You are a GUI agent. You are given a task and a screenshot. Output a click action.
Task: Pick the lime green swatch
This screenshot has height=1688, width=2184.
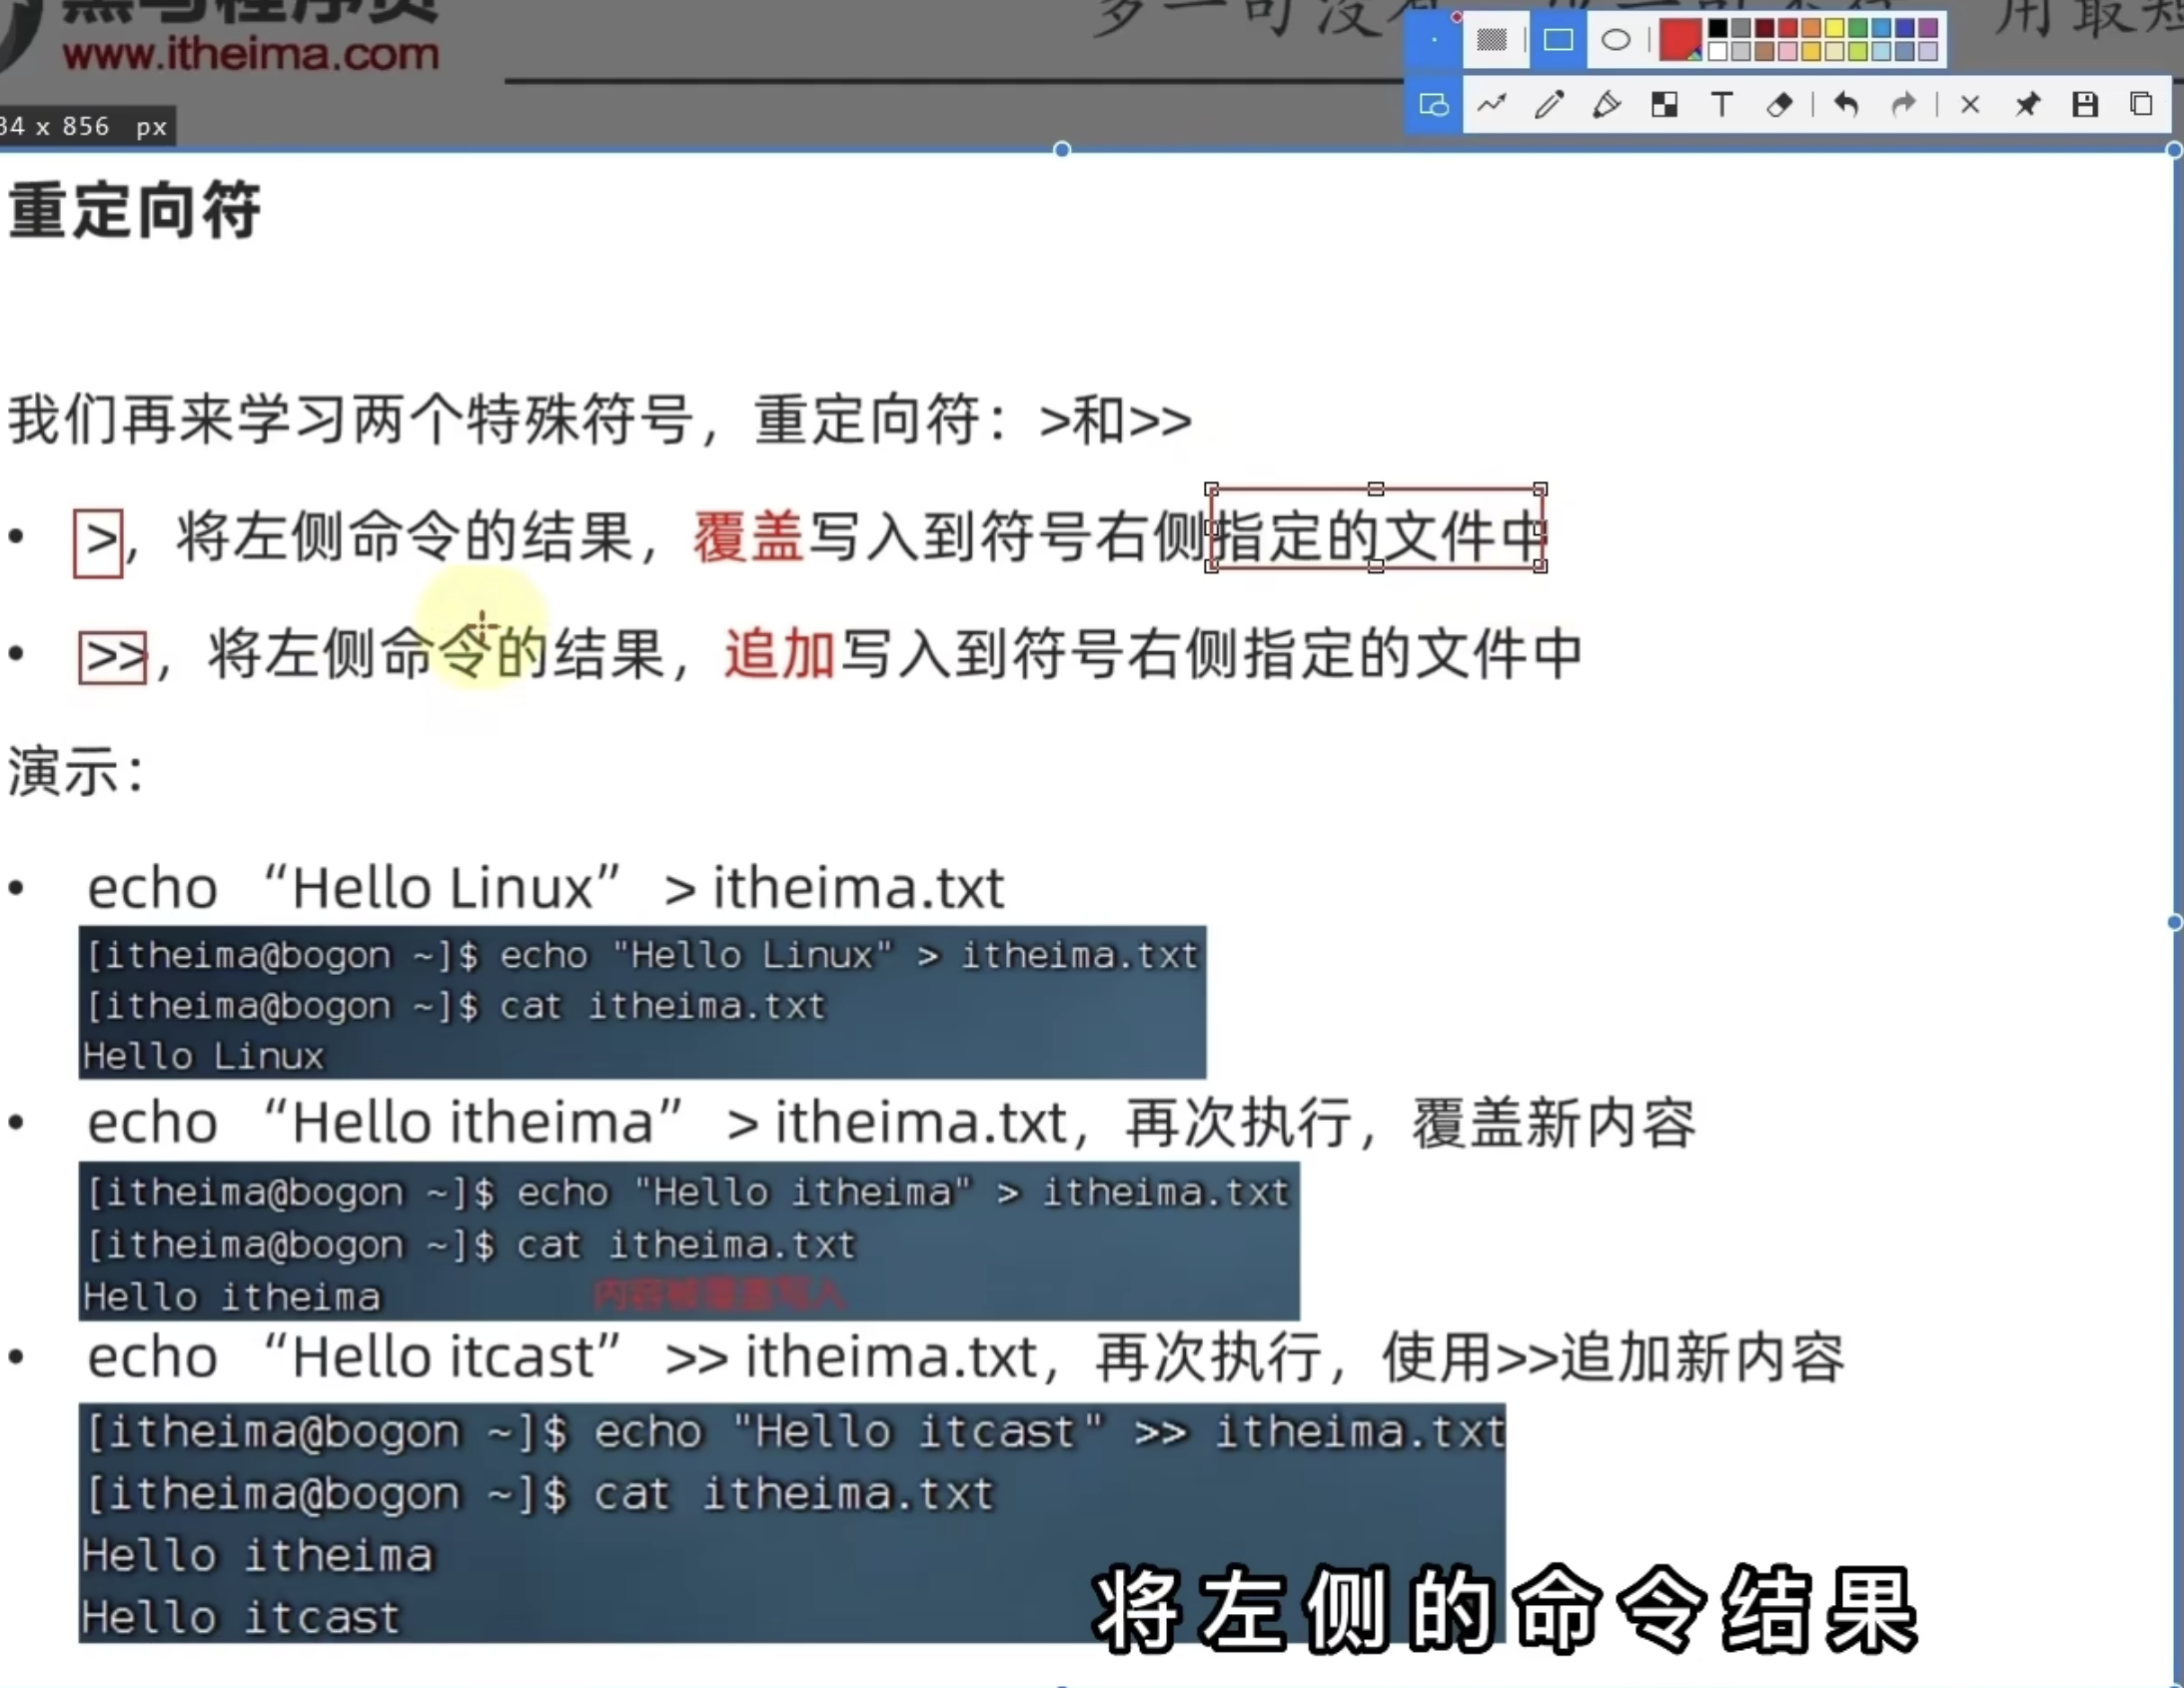coord(1858,51)
